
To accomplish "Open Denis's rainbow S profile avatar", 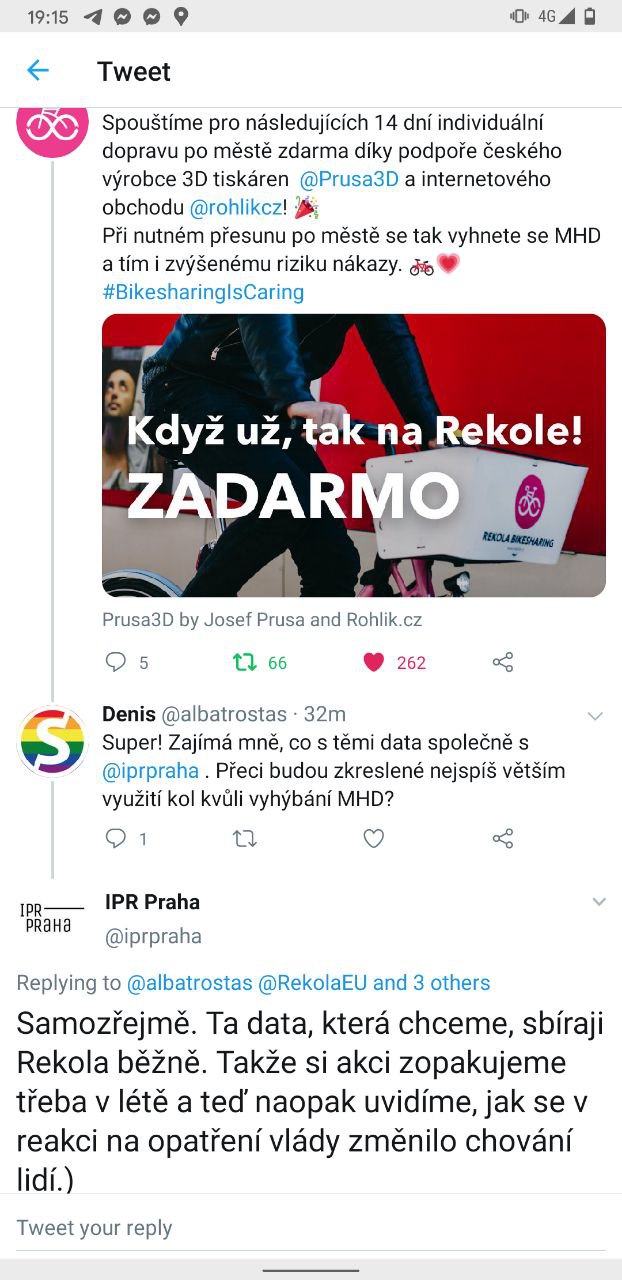I will click(52, 742).
